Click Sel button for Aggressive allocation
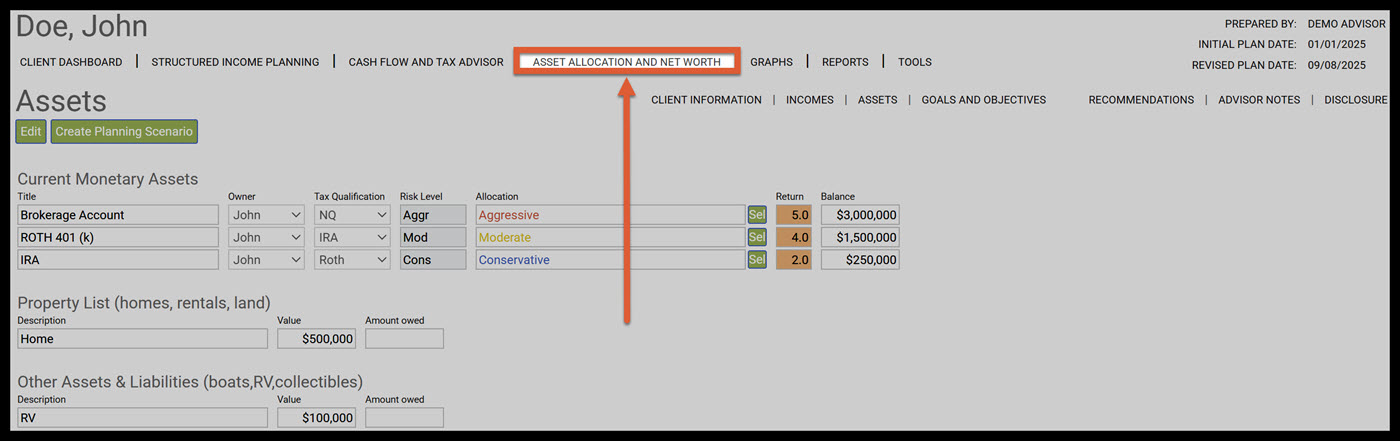 tap(757, 215)
